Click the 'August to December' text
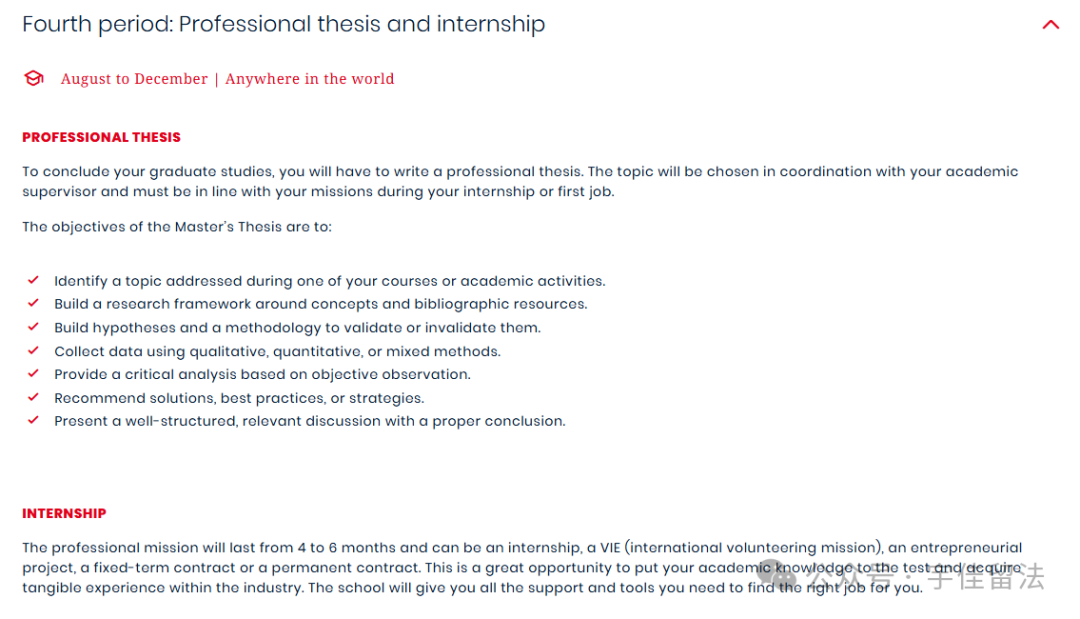This screenshot has width=1080, height=619. click(x=134, y=79)
